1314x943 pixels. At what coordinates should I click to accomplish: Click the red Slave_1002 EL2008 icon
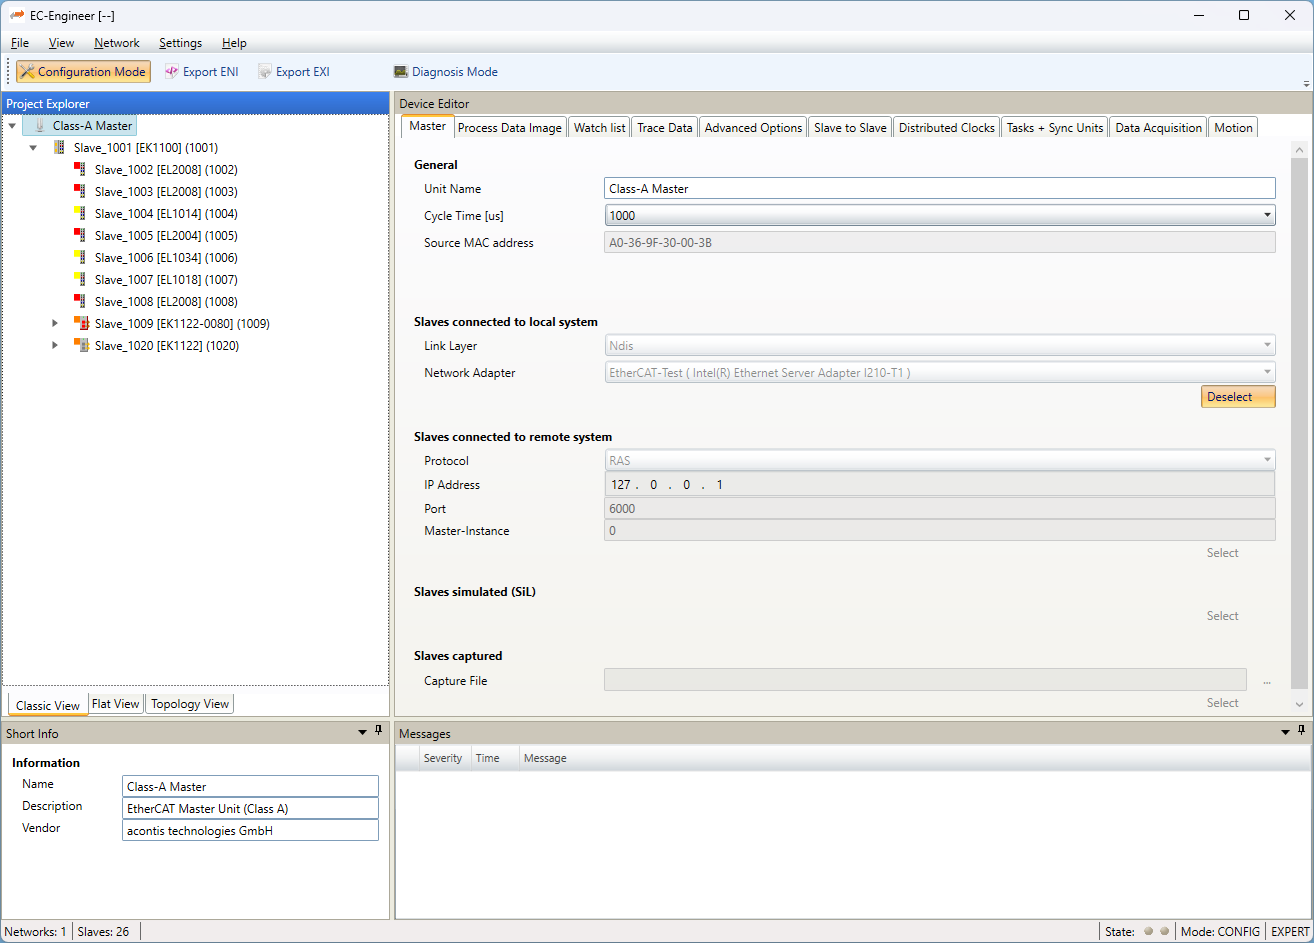pos(79,170)
